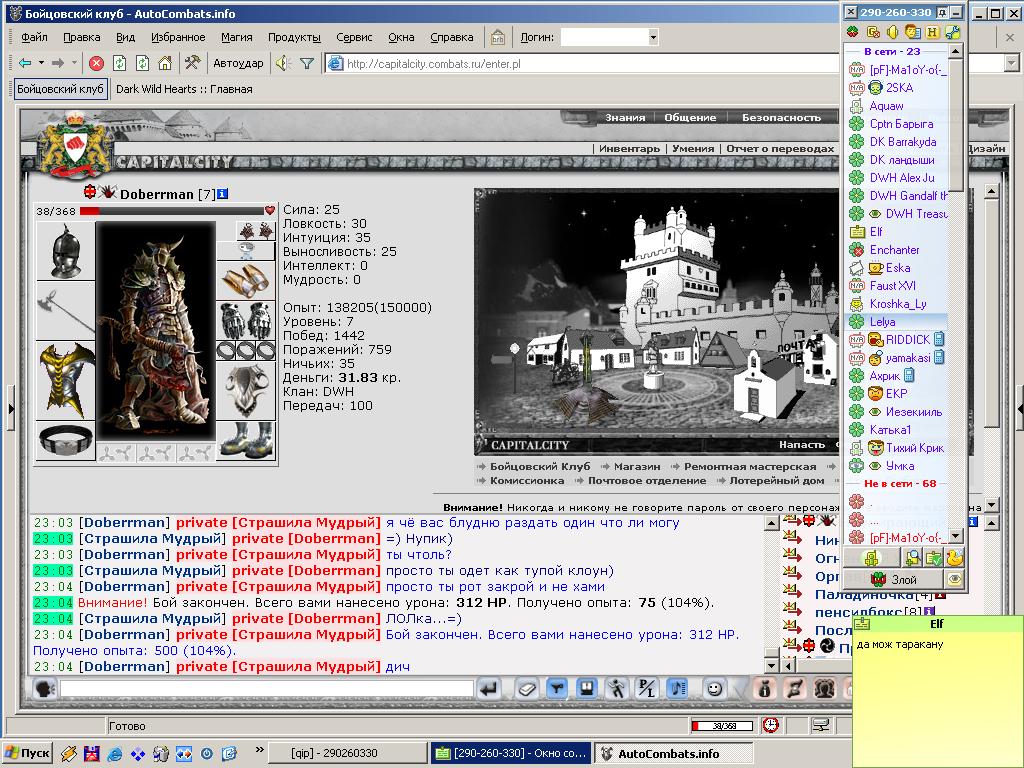Click the eraser clear chat icon
Screen dimensions: 1024x768
coord(526,689)
